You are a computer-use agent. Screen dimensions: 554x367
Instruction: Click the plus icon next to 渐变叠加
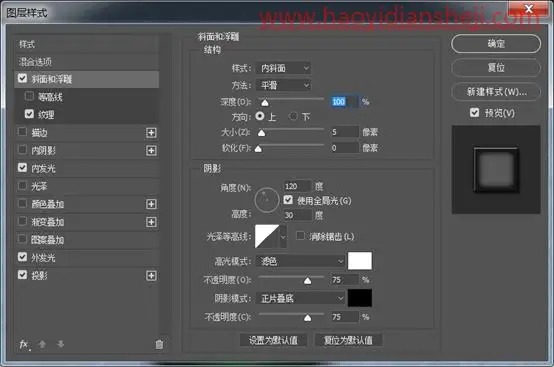coord(151,222)
